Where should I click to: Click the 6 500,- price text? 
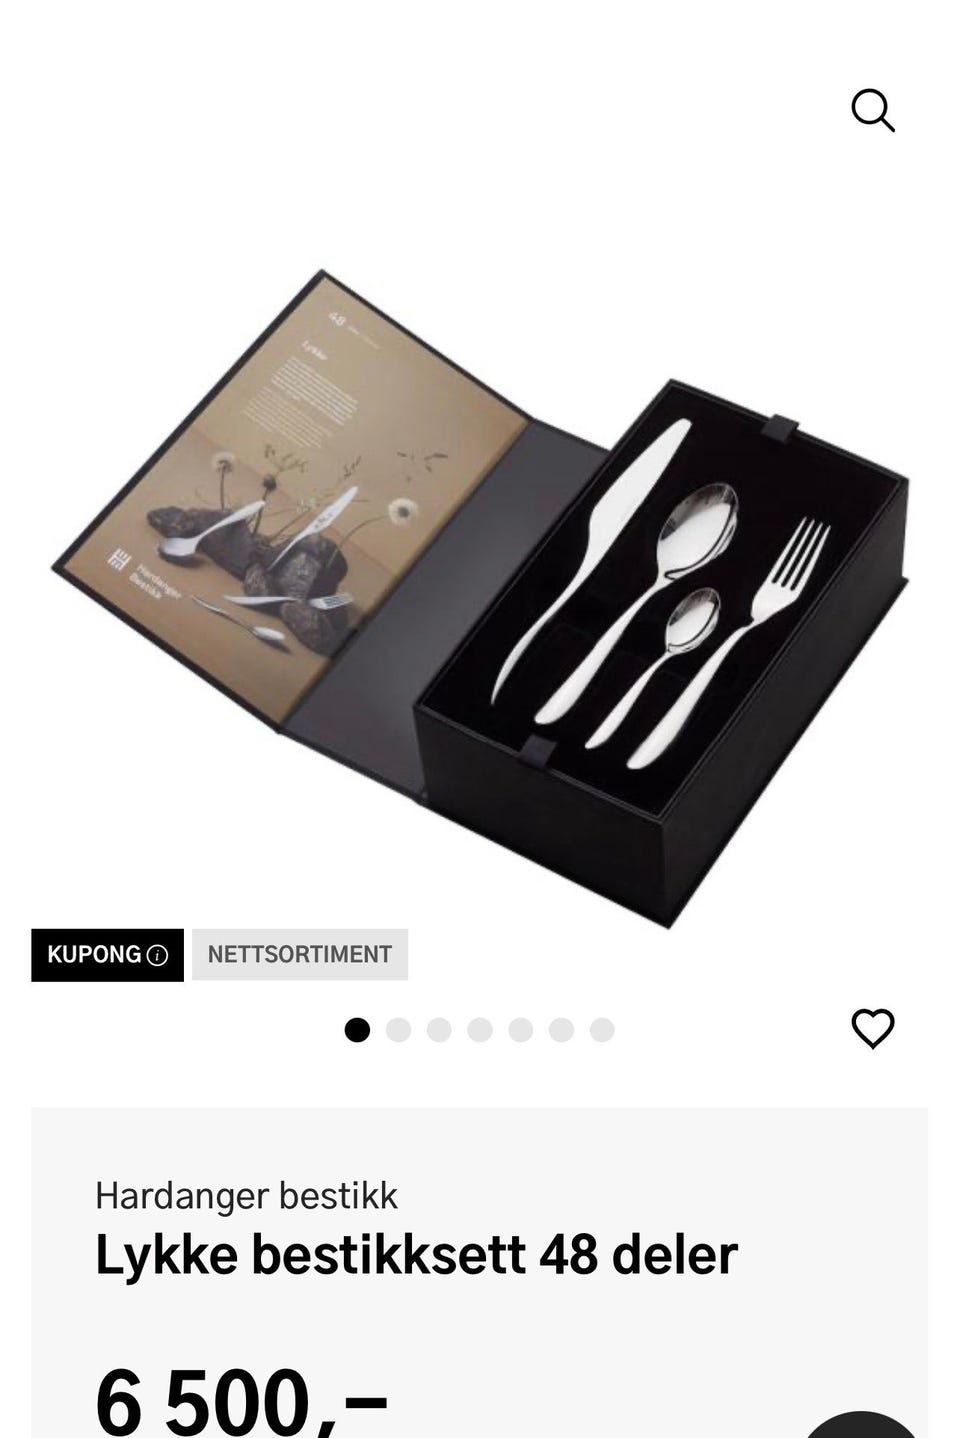(x=241, y=1402)
